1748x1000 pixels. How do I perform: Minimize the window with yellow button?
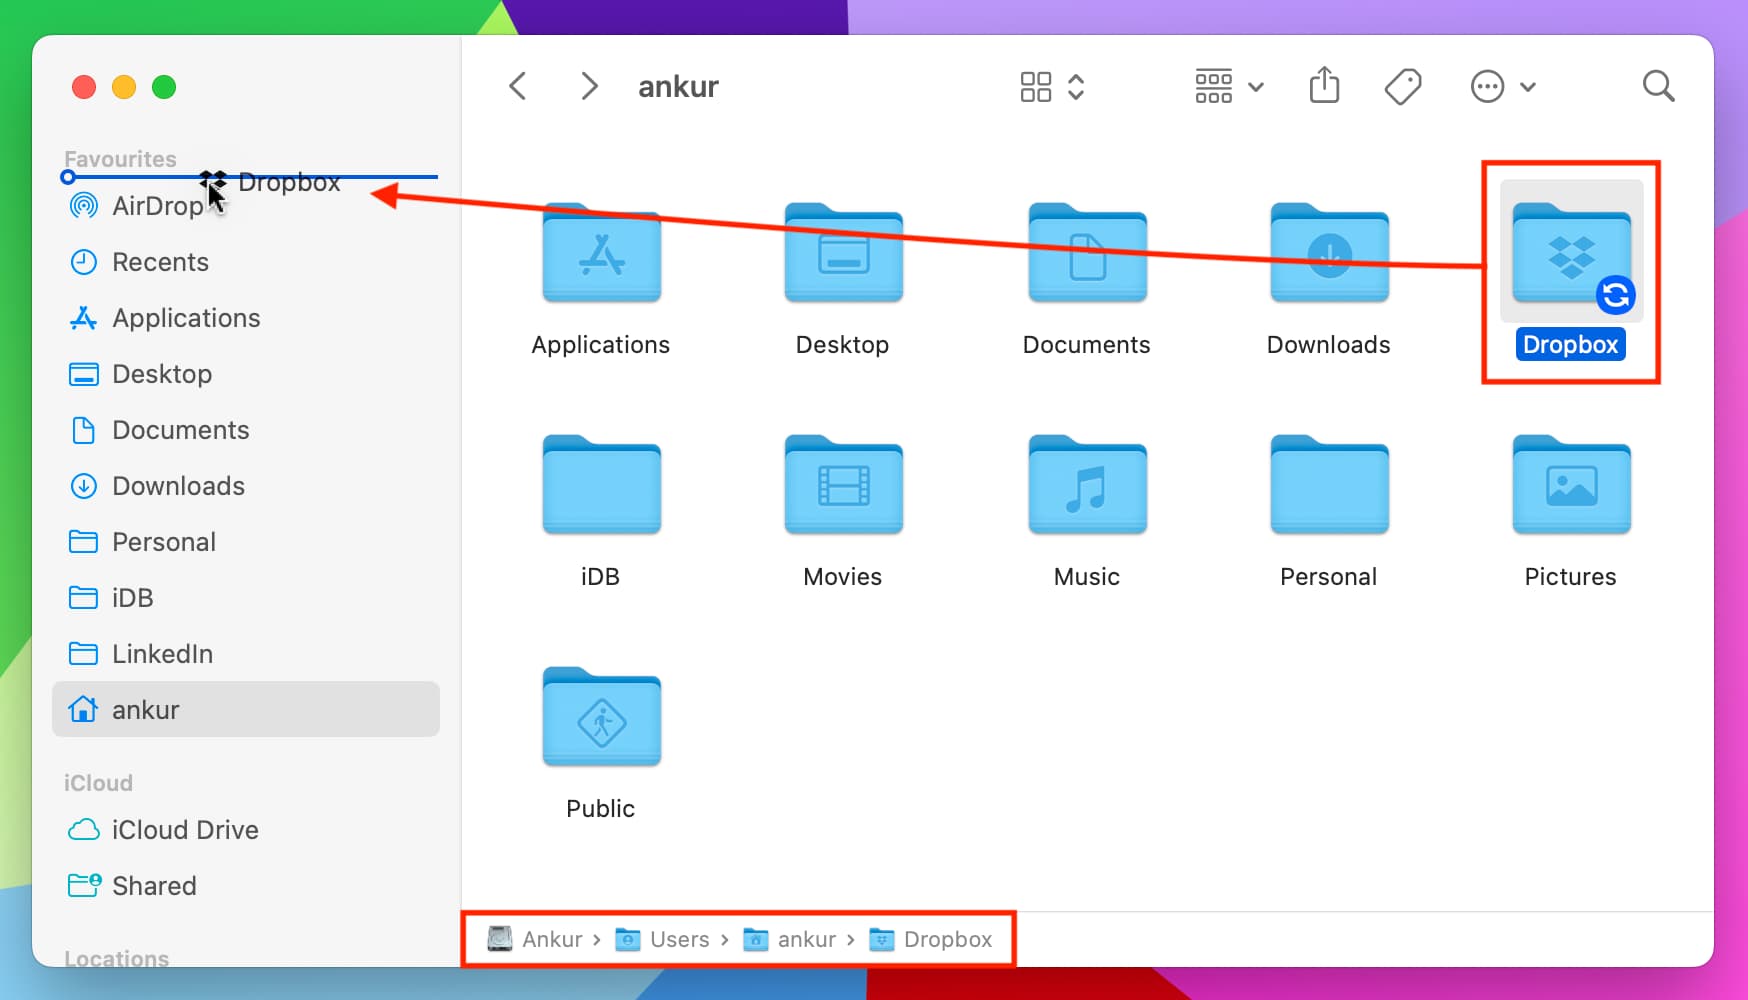124,87
